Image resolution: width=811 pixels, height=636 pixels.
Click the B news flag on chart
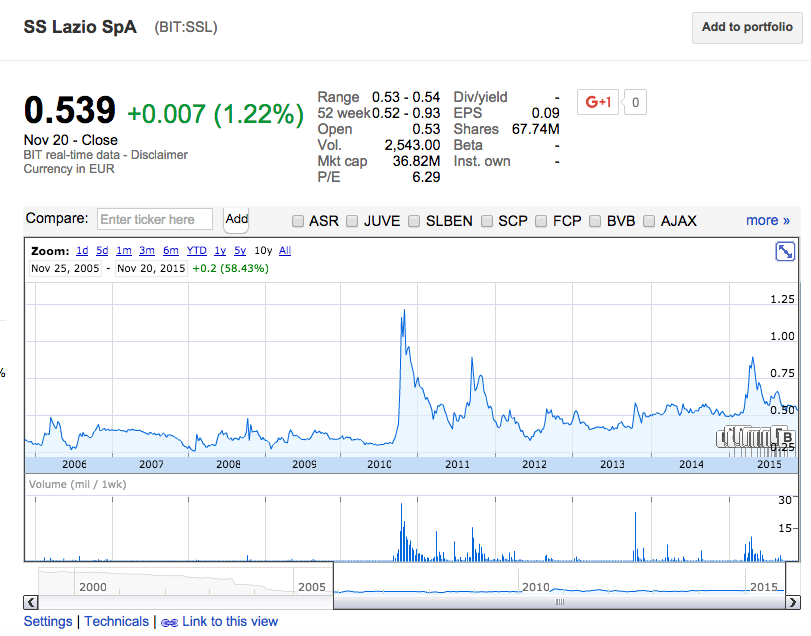coord(787,438)
